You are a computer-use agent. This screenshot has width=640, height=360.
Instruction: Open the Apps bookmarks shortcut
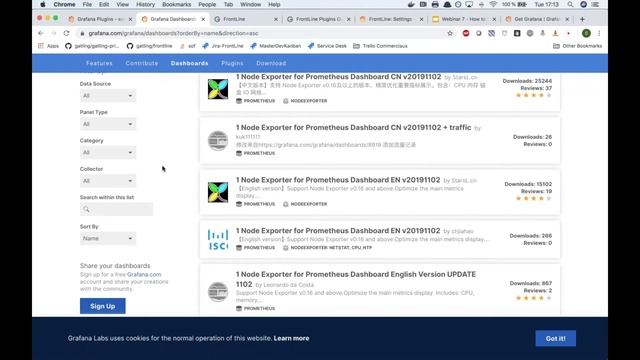pyautogui.click(x=49, y=46)
